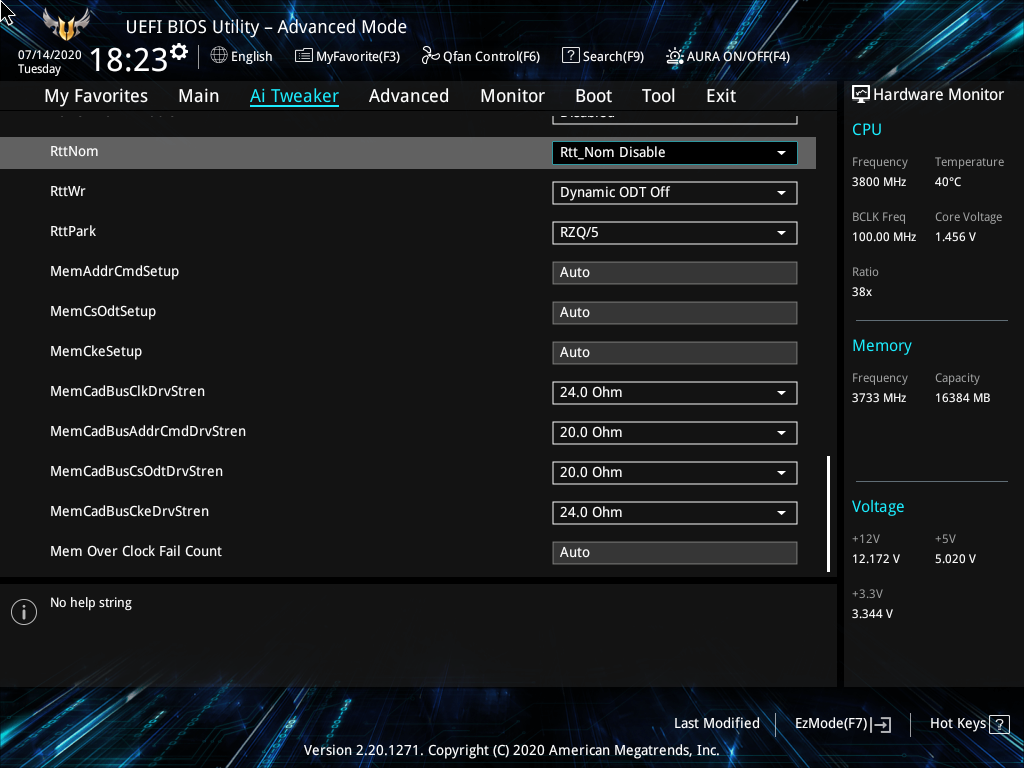Image resolution: width=1024 pixels, height=768 pixels.
Task: Click +3.3V value 3.344 V
Action: tap(872, 614)
